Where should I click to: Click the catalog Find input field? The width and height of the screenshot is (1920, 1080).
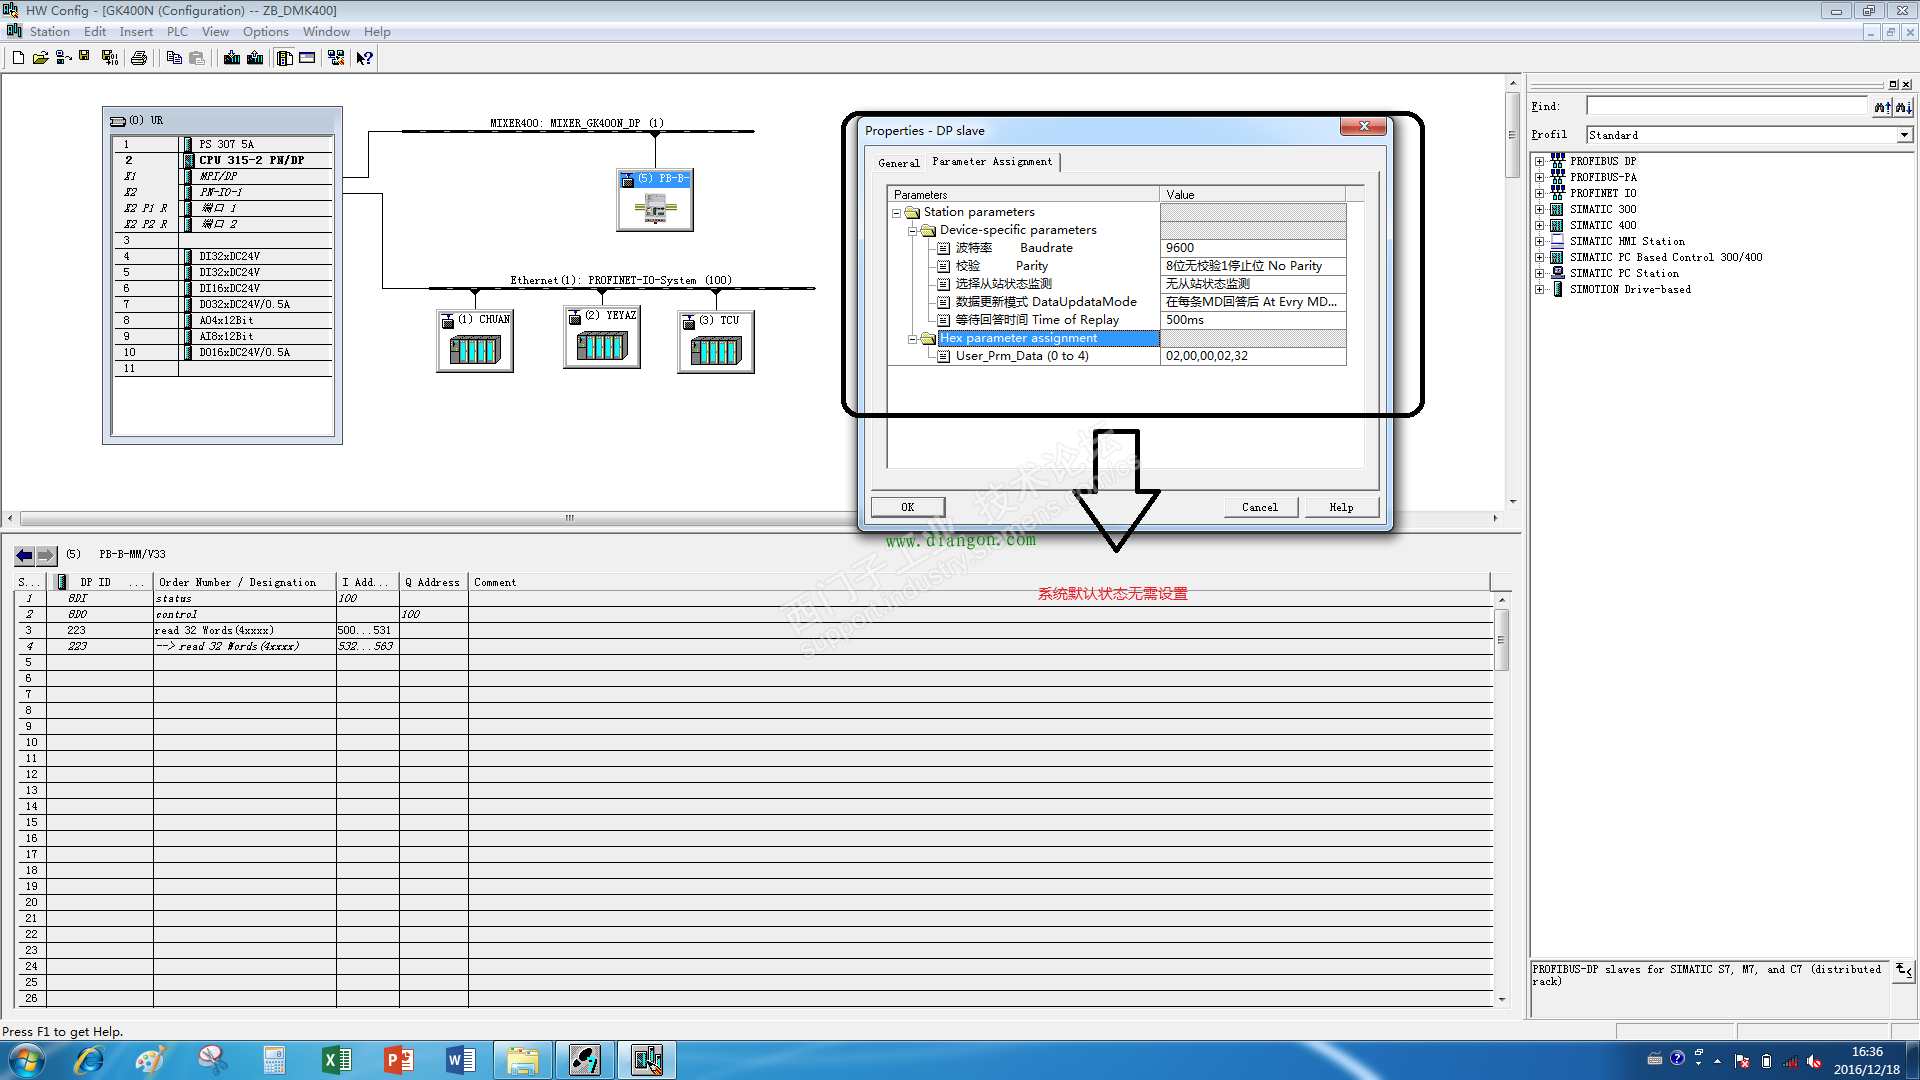point(1726,106)
